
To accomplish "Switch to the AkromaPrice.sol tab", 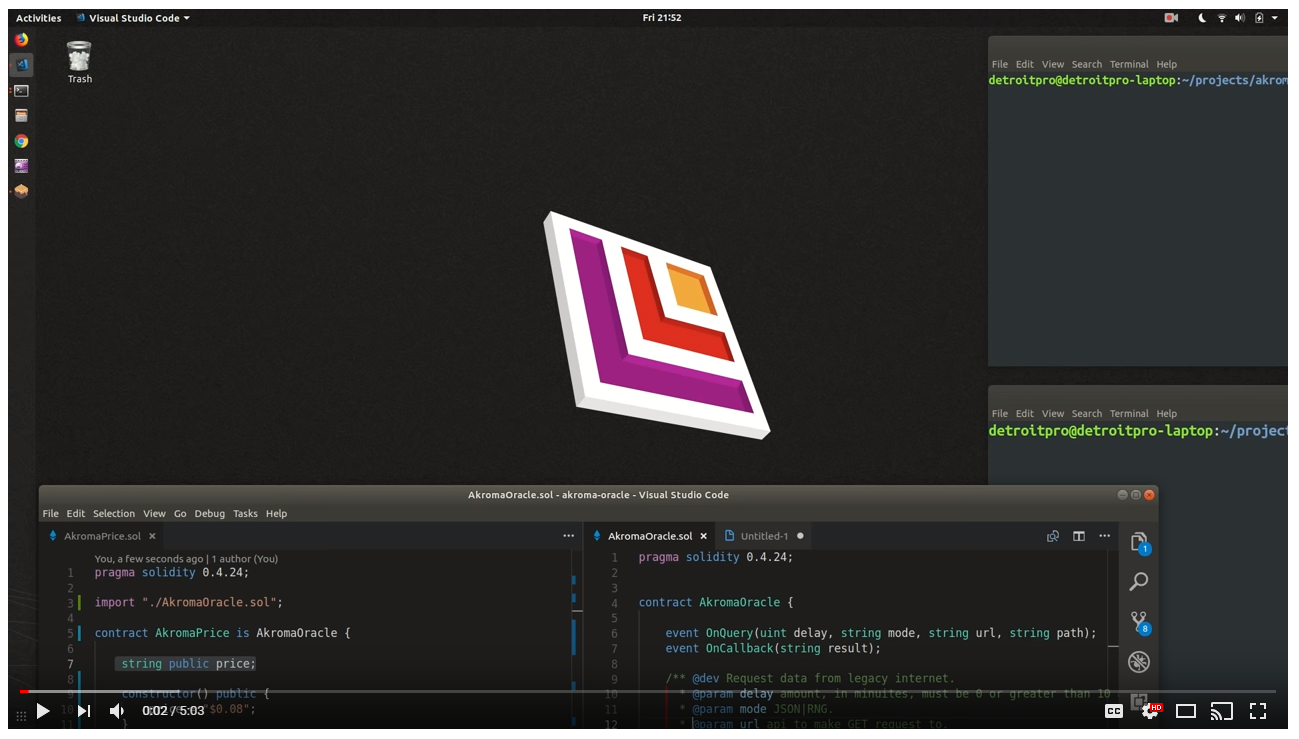I will click(x=102, y=536).
